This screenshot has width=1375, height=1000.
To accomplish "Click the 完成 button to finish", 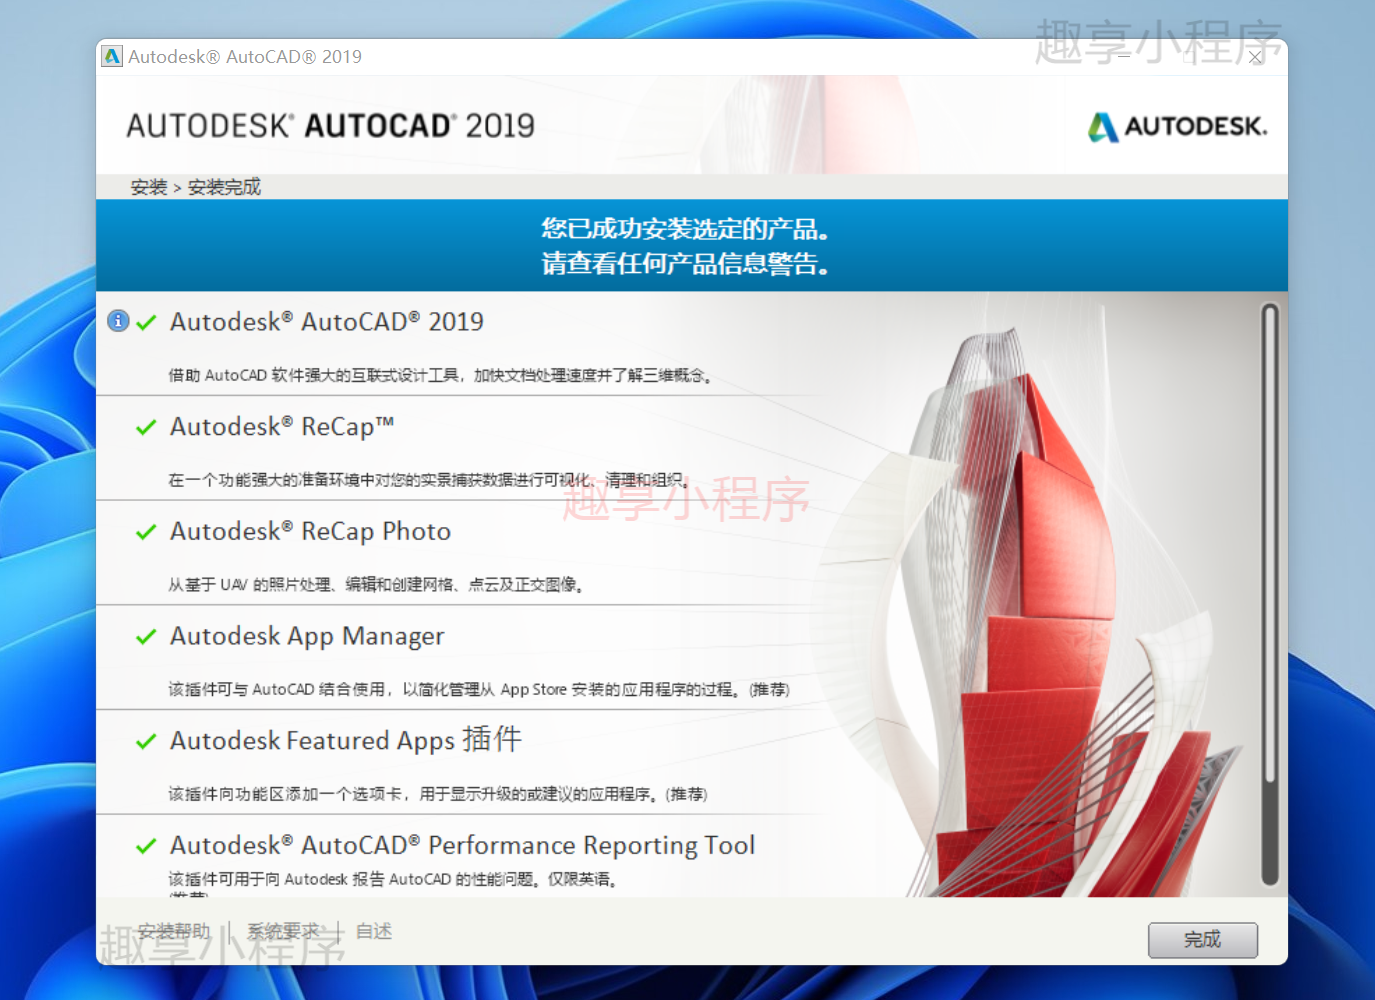I will click(1202, 940).
